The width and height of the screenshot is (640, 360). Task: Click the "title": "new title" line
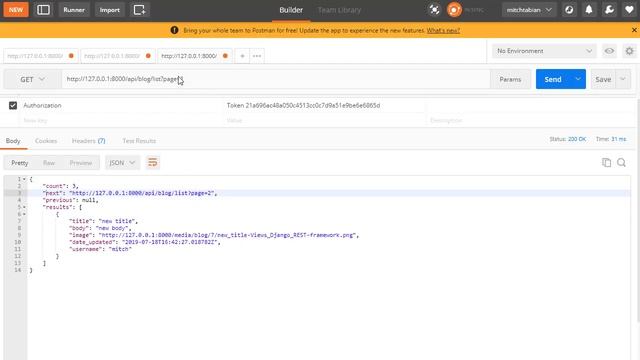pos(103,221)
